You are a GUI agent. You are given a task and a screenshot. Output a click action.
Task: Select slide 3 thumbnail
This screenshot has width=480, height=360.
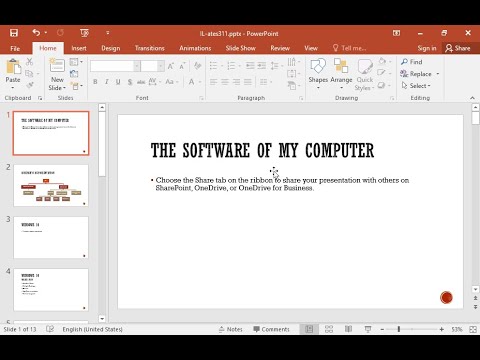[51, 237]
